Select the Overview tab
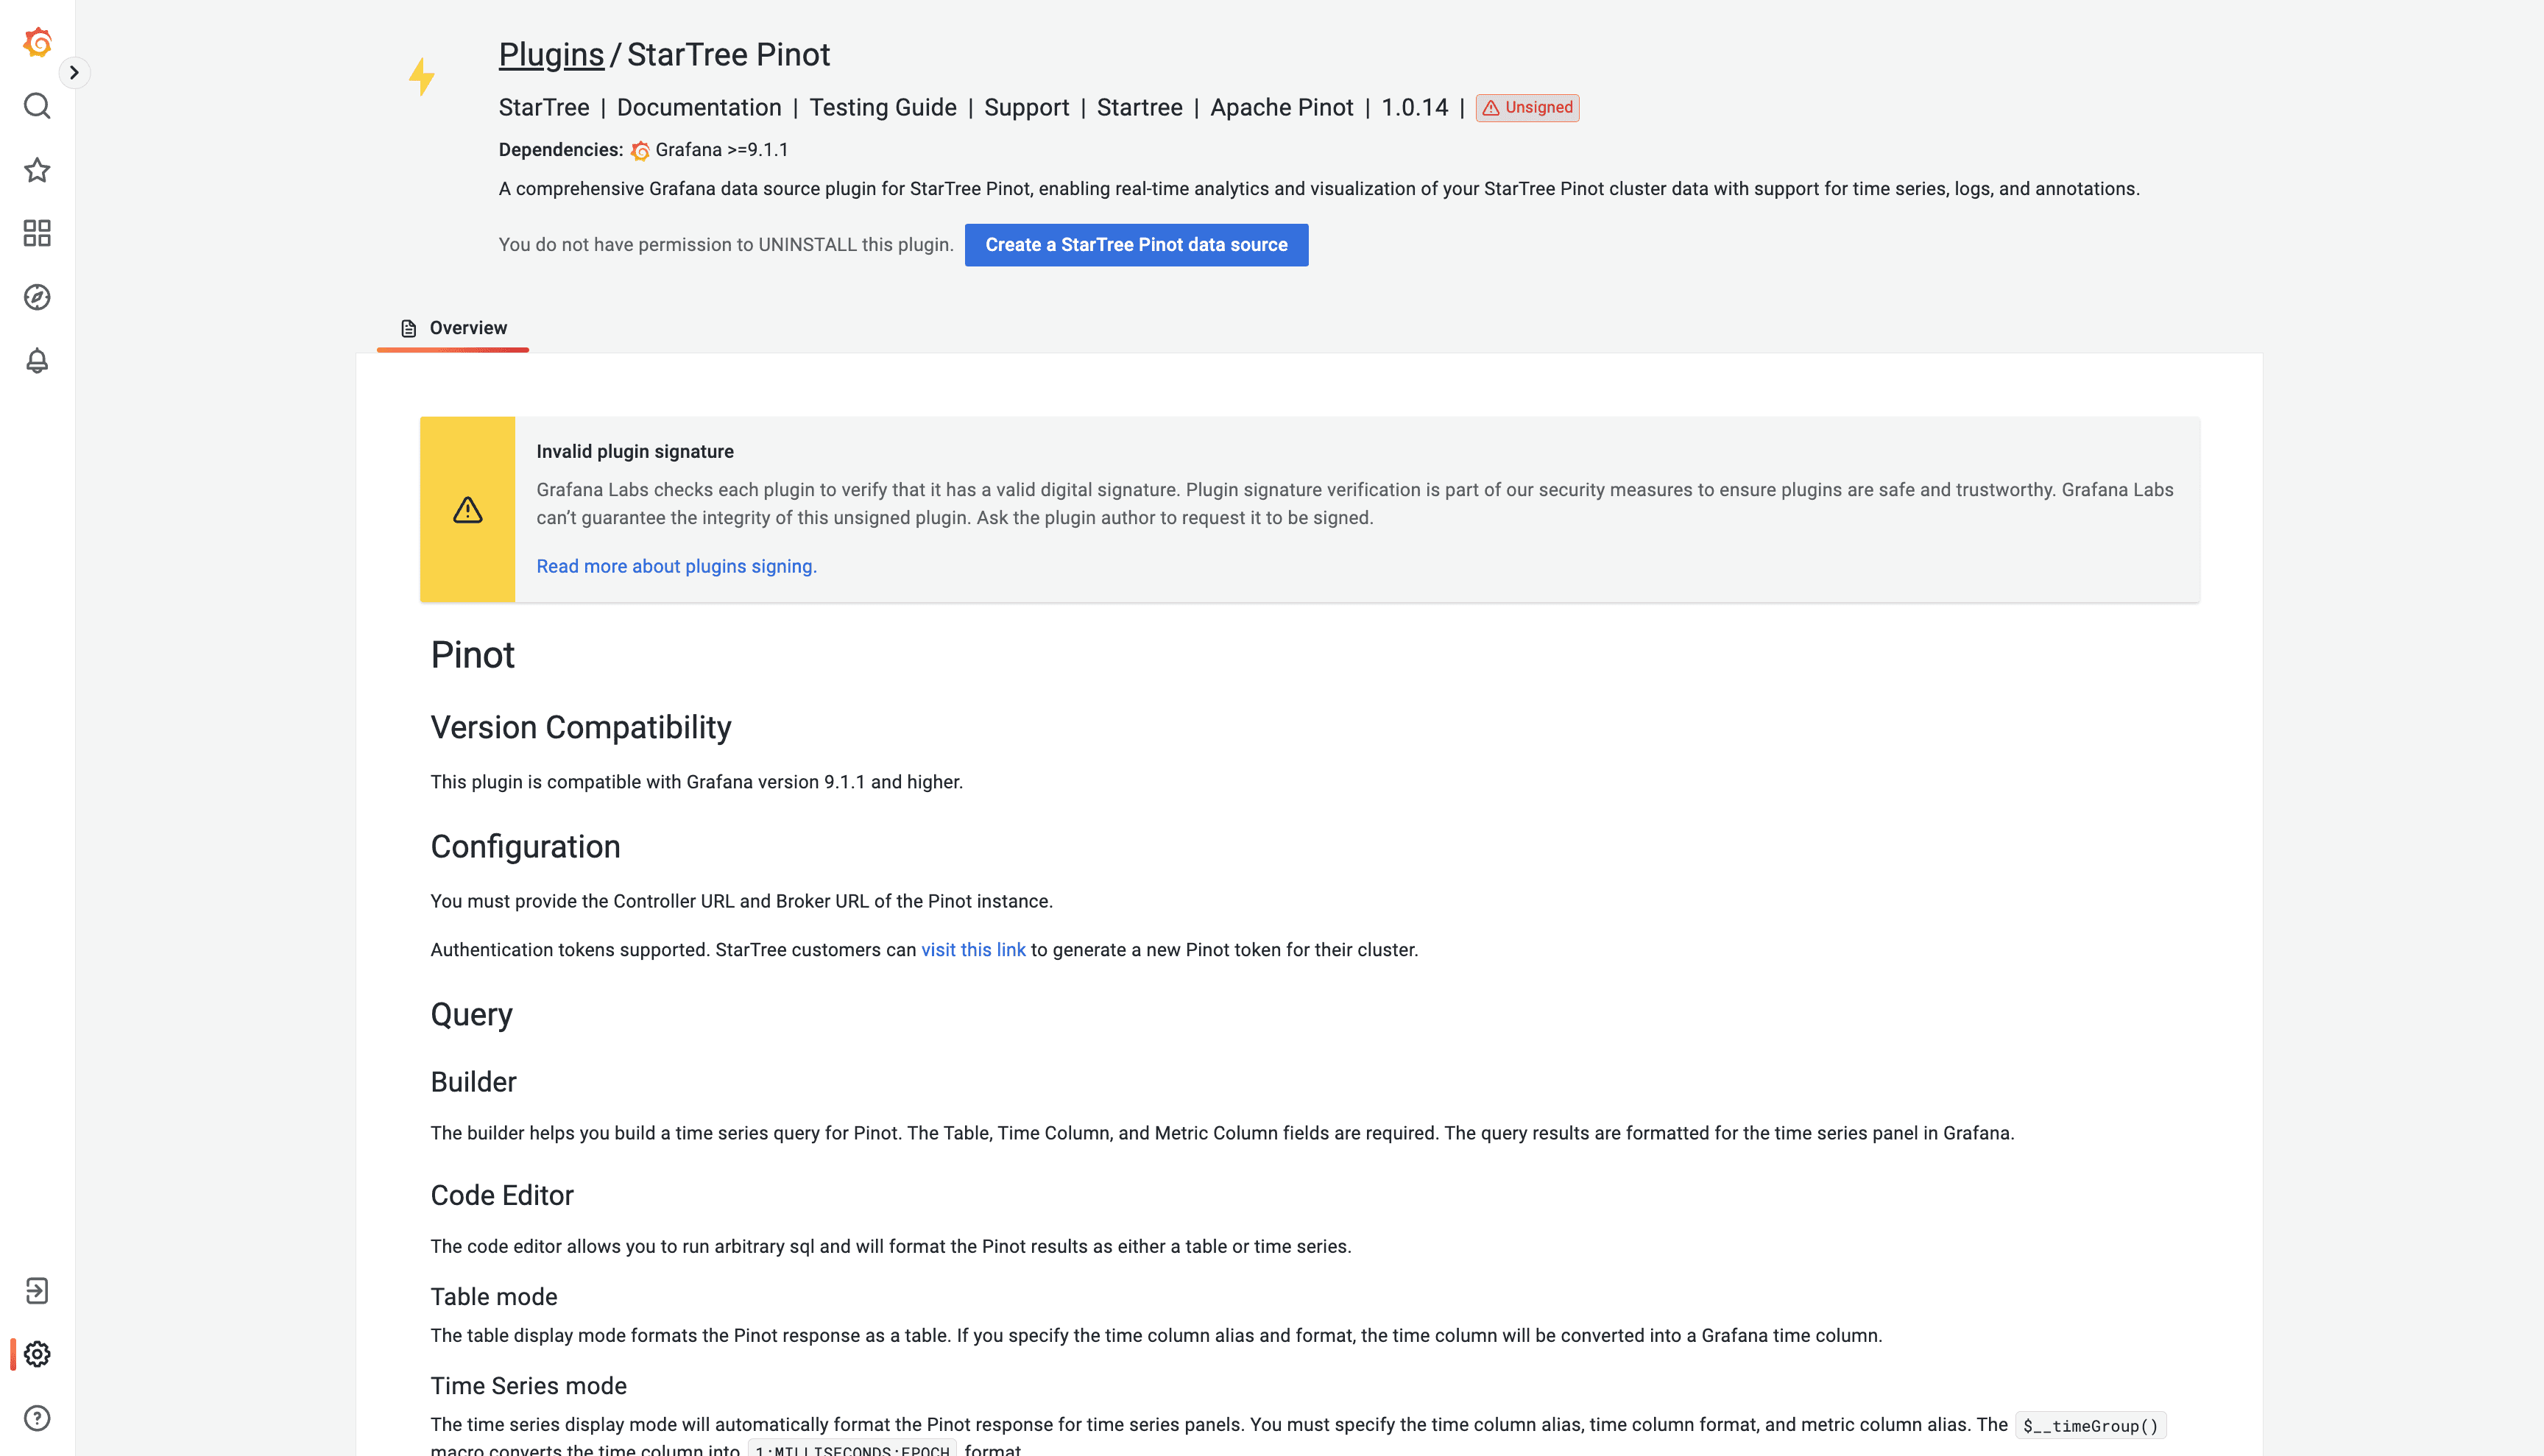The width and height of the screenshot is (2544, 1456). (453, 328)
